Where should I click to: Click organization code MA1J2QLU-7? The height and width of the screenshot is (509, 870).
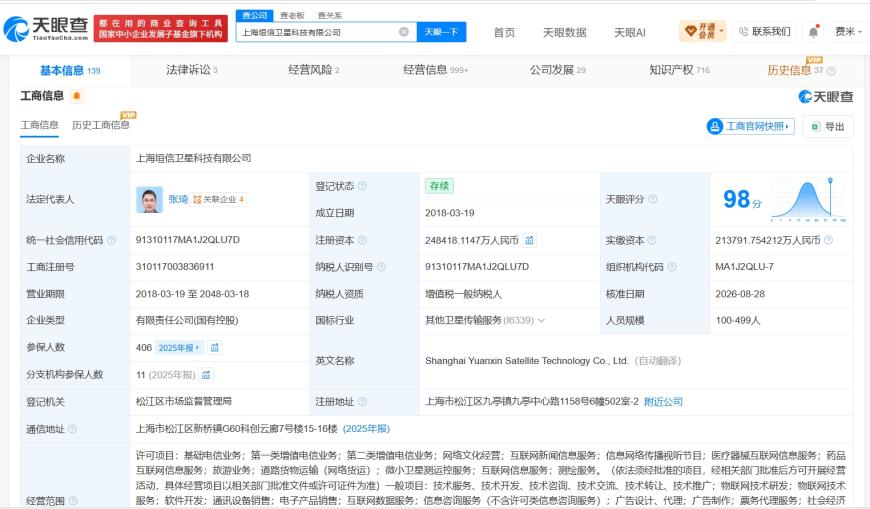tap(744, 266)
